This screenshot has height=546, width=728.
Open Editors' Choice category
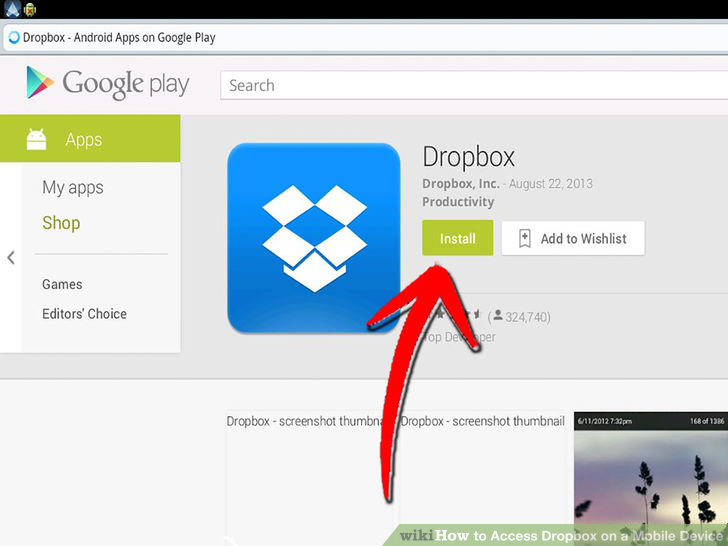point(84,314)
